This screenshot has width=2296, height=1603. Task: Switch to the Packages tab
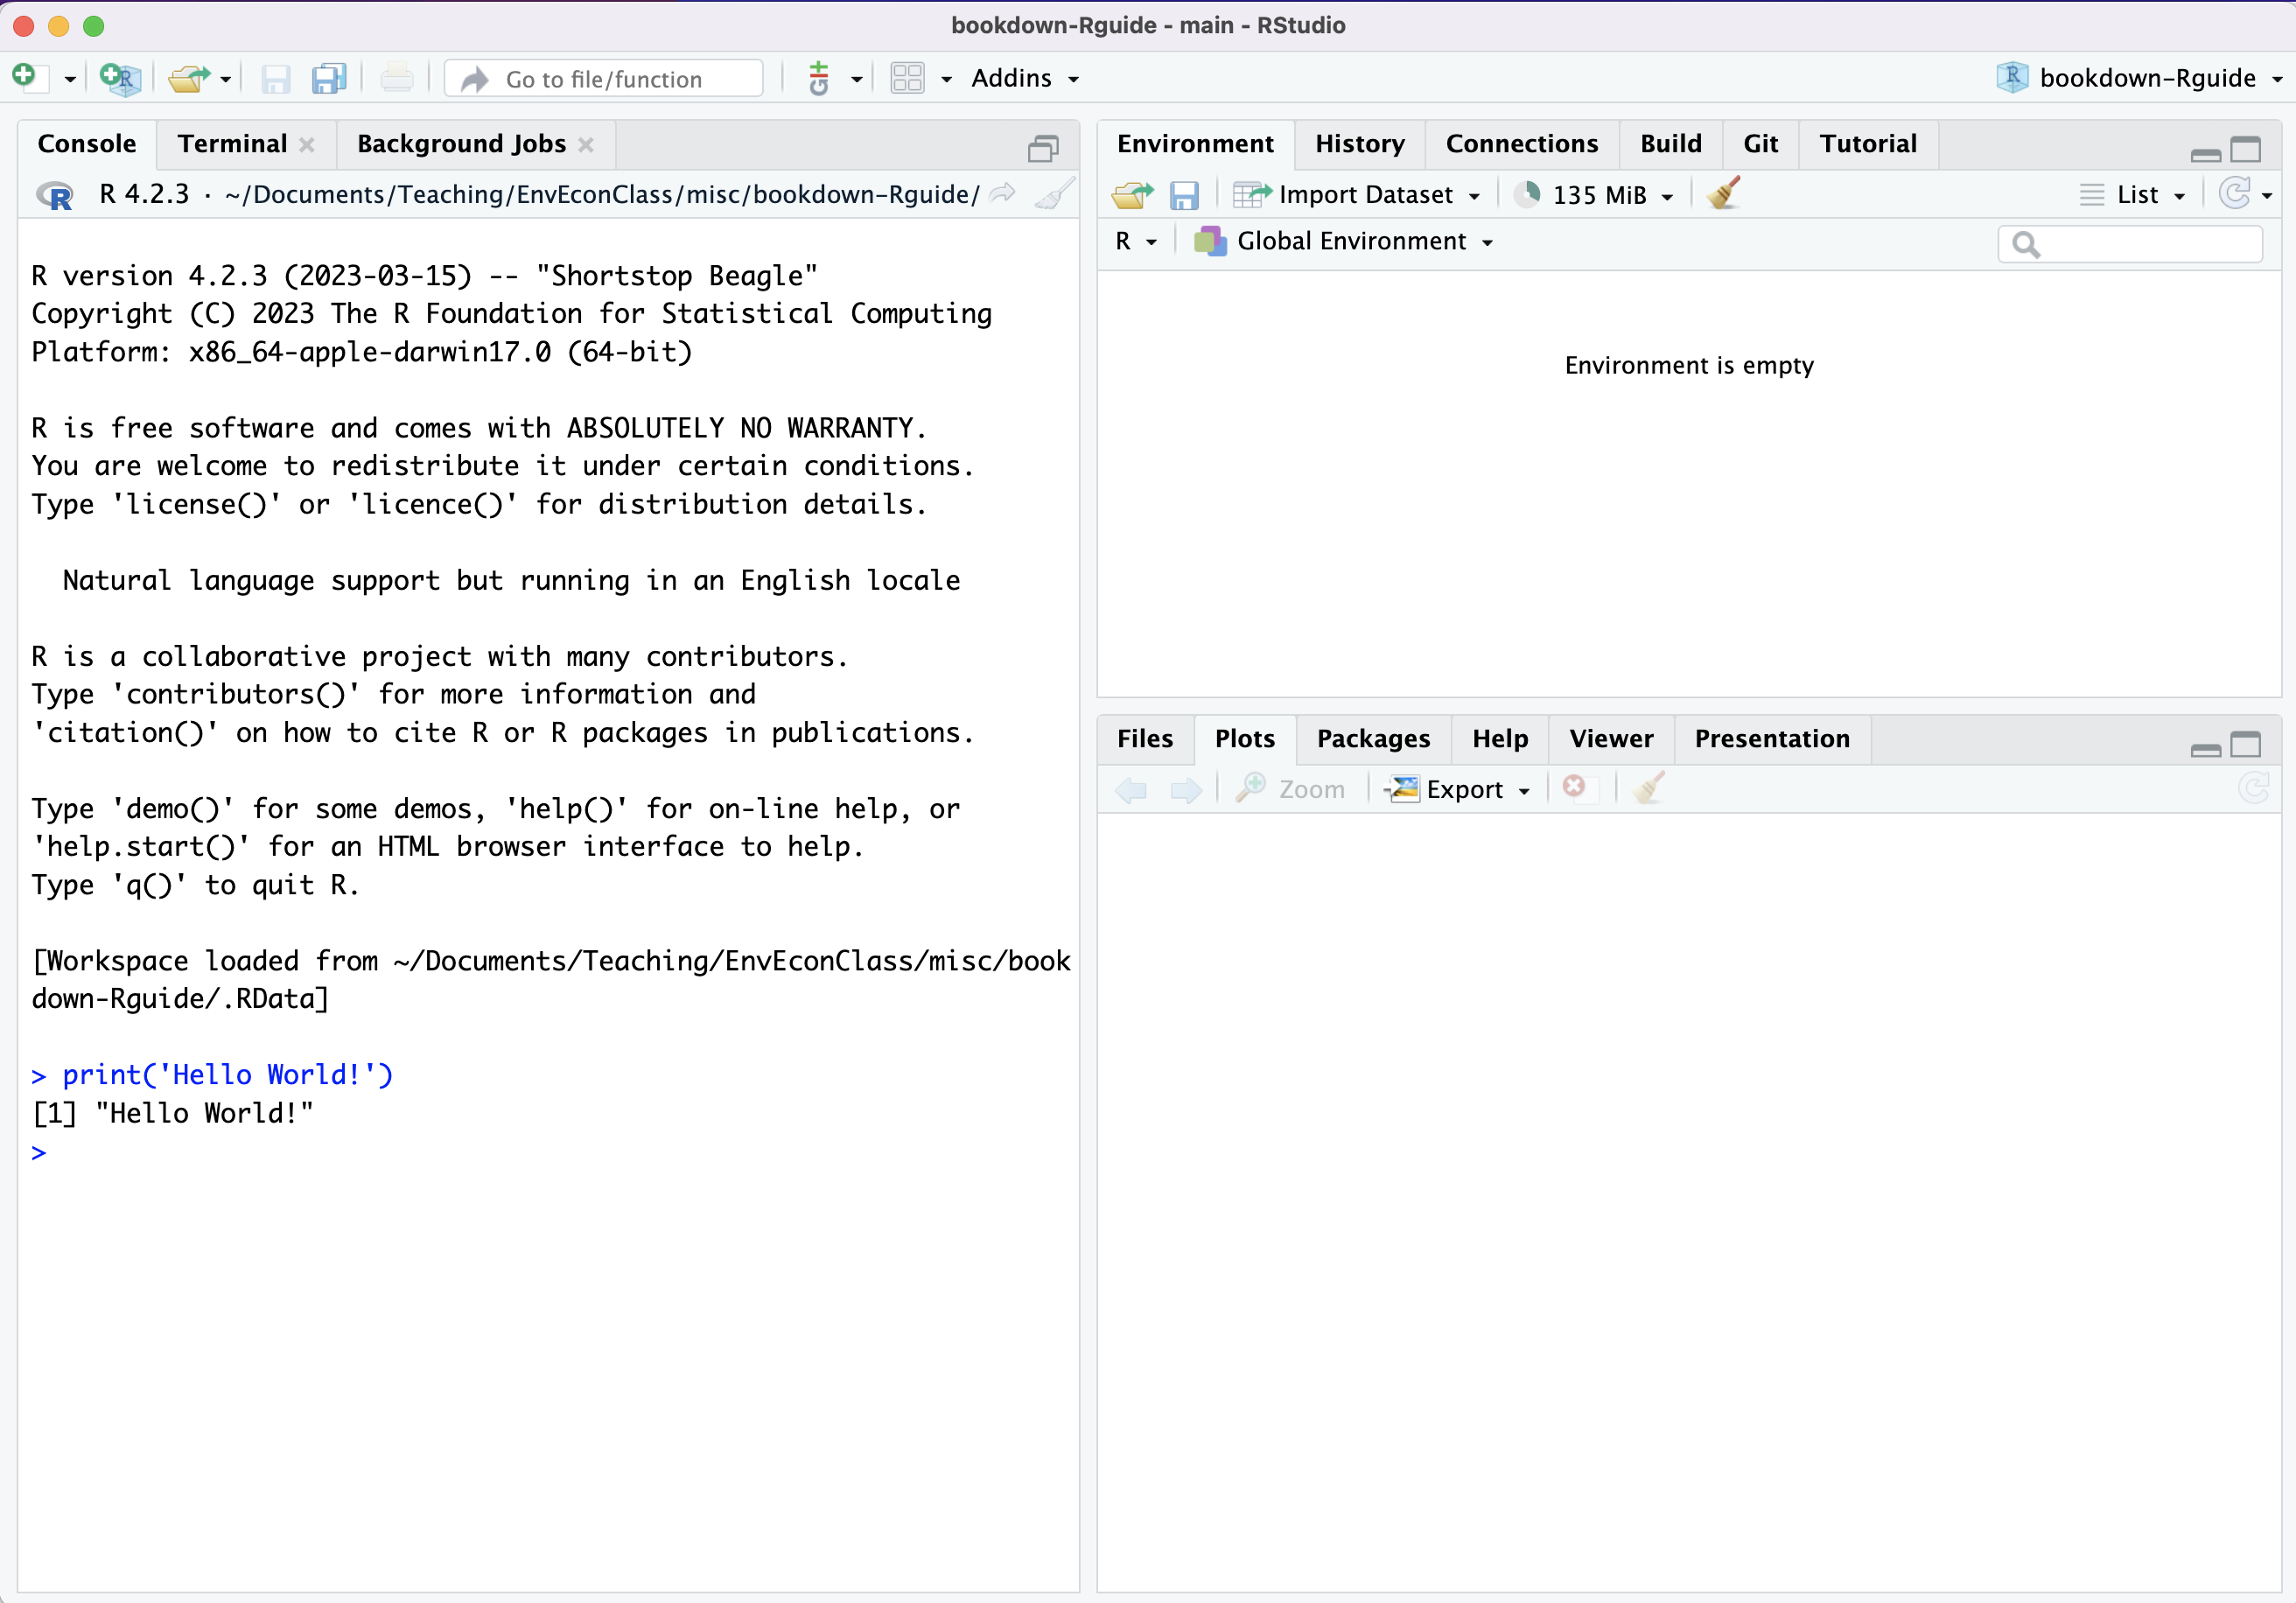point(1372,739)
